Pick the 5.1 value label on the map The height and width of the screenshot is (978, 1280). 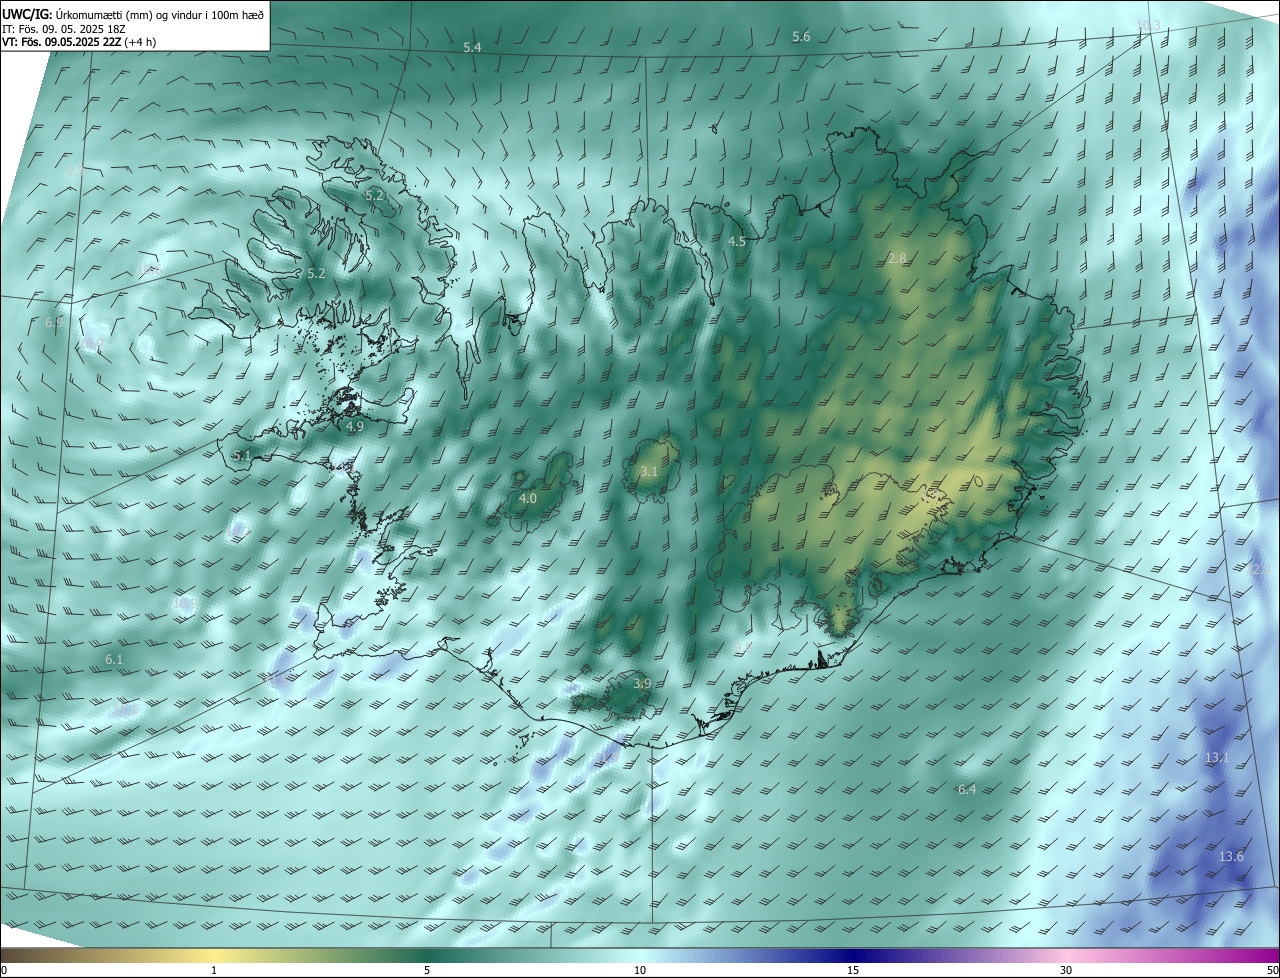coord(241,456)
